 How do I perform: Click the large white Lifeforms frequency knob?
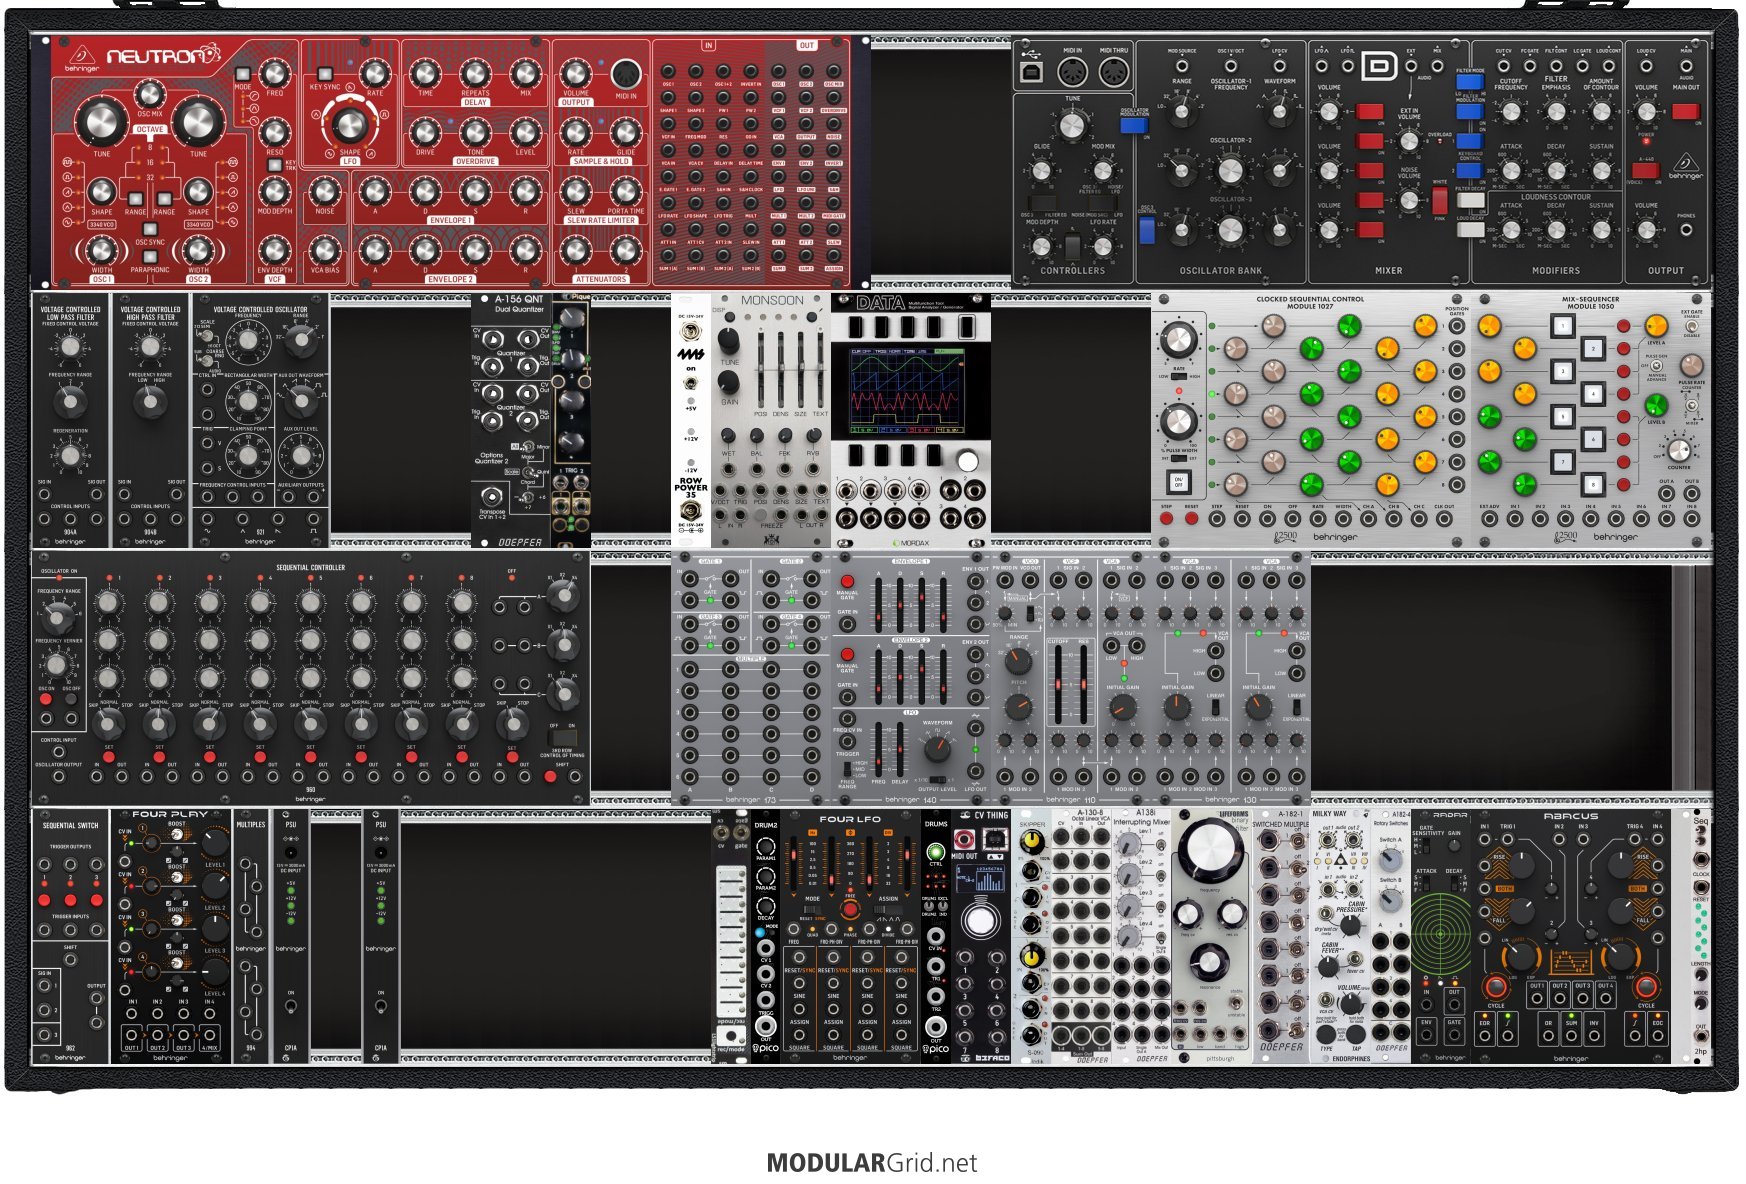click(1211, 851)
